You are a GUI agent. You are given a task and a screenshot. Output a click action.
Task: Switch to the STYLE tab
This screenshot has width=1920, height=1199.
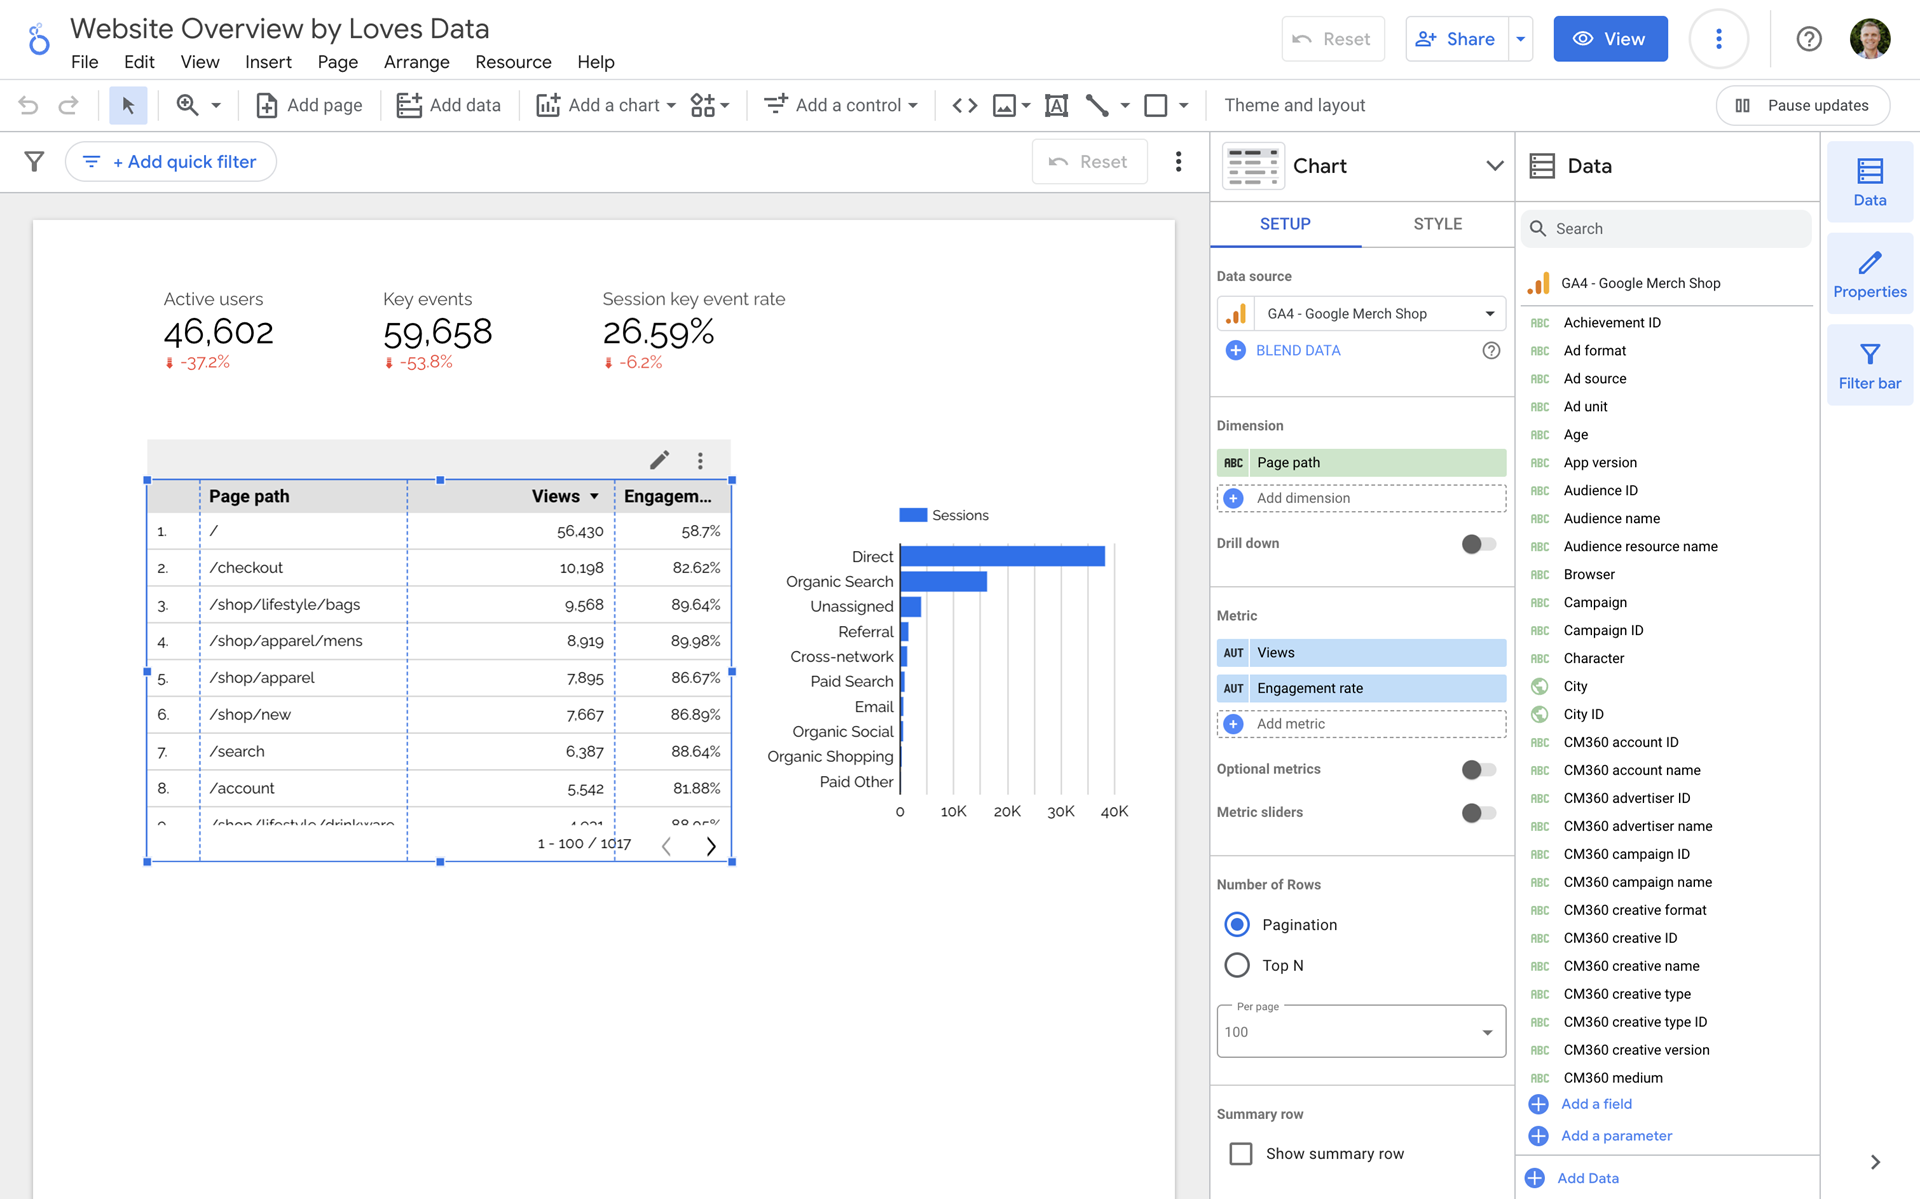[1437, 224]
